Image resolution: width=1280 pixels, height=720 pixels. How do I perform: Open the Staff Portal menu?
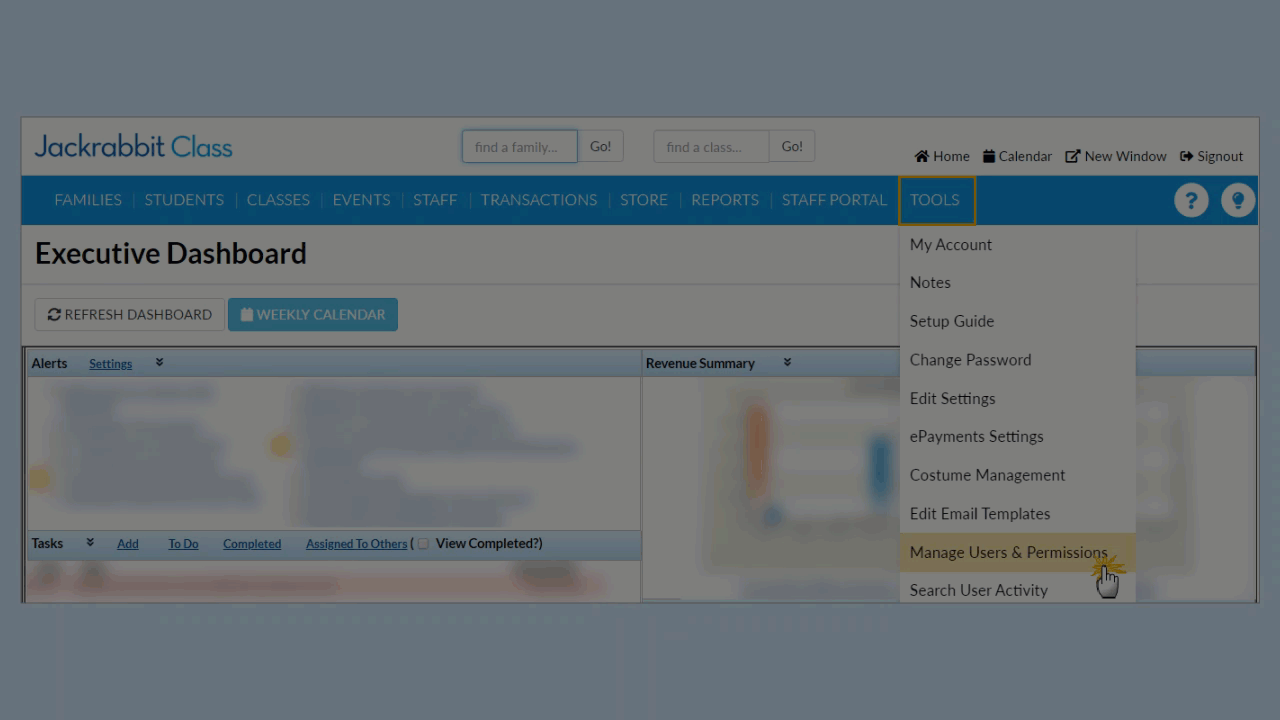[834, 200]
